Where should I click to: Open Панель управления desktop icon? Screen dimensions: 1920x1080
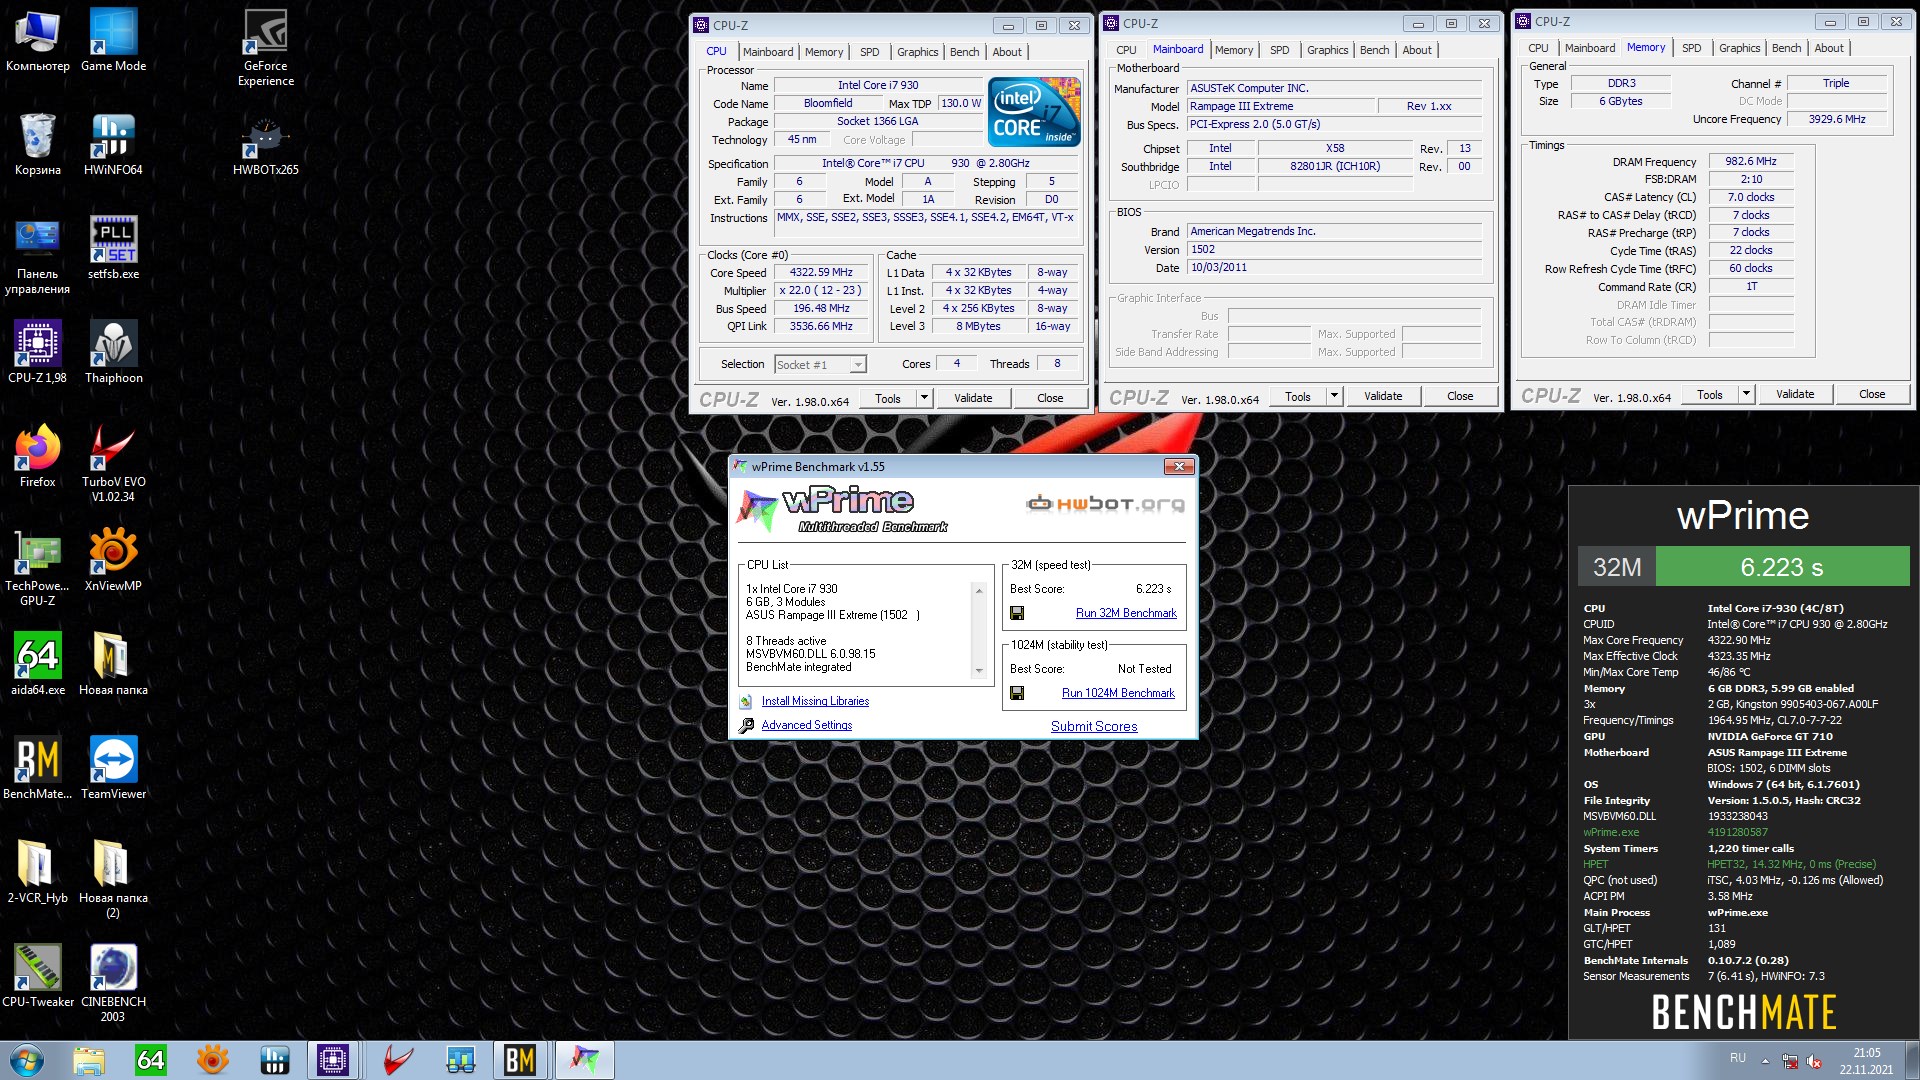pos(37,255)
